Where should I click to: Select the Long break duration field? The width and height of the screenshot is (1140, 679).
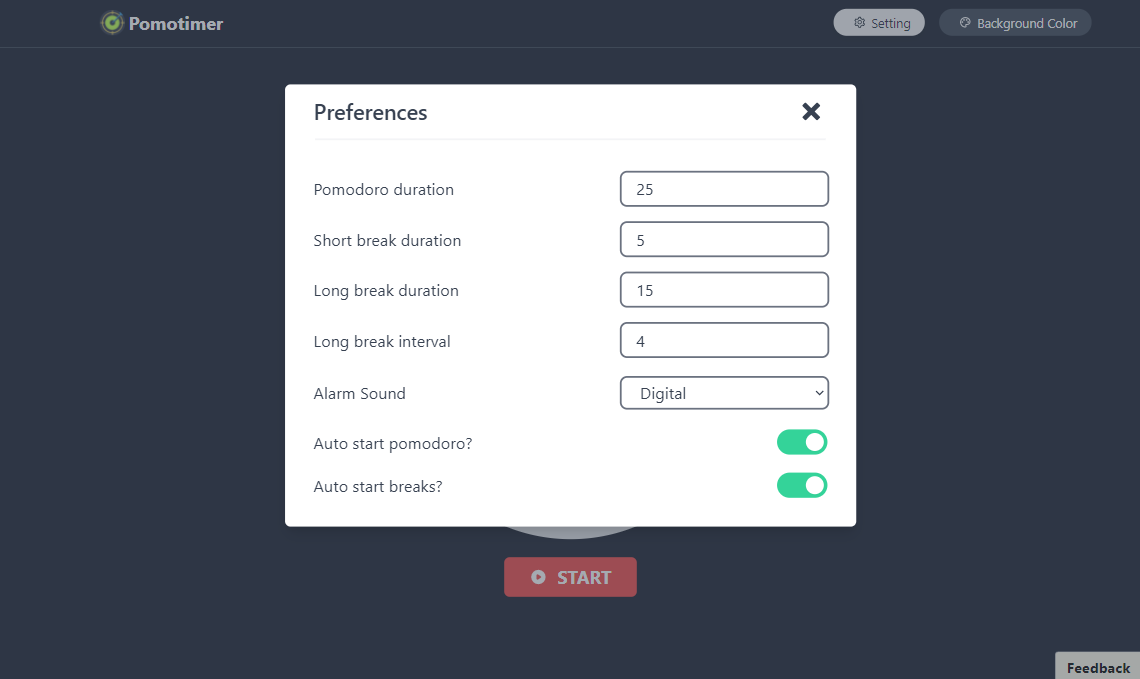click(724, 290)
